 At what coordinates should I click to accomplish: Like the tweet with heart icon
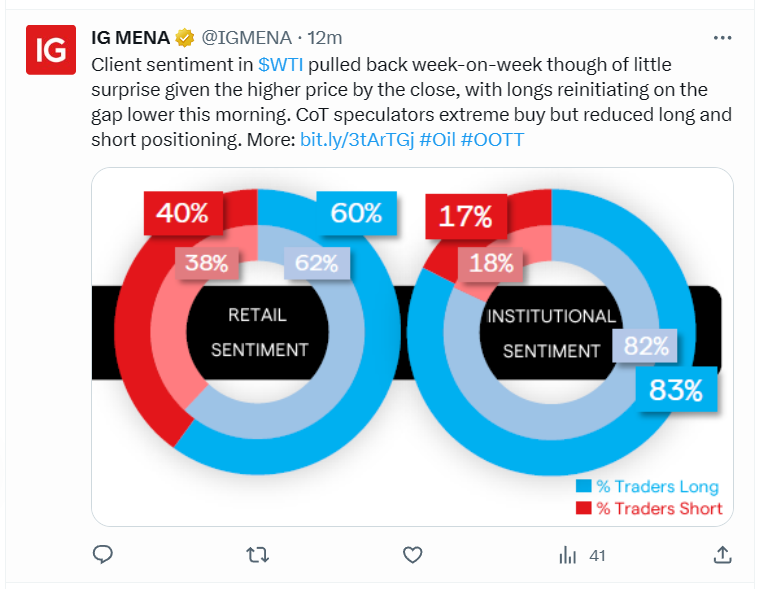coord(412,554)
